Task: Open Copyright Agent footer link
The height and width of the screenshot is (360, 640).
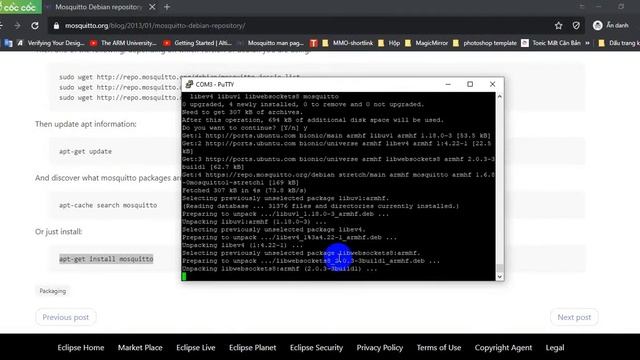Action: tap(503, 347)
